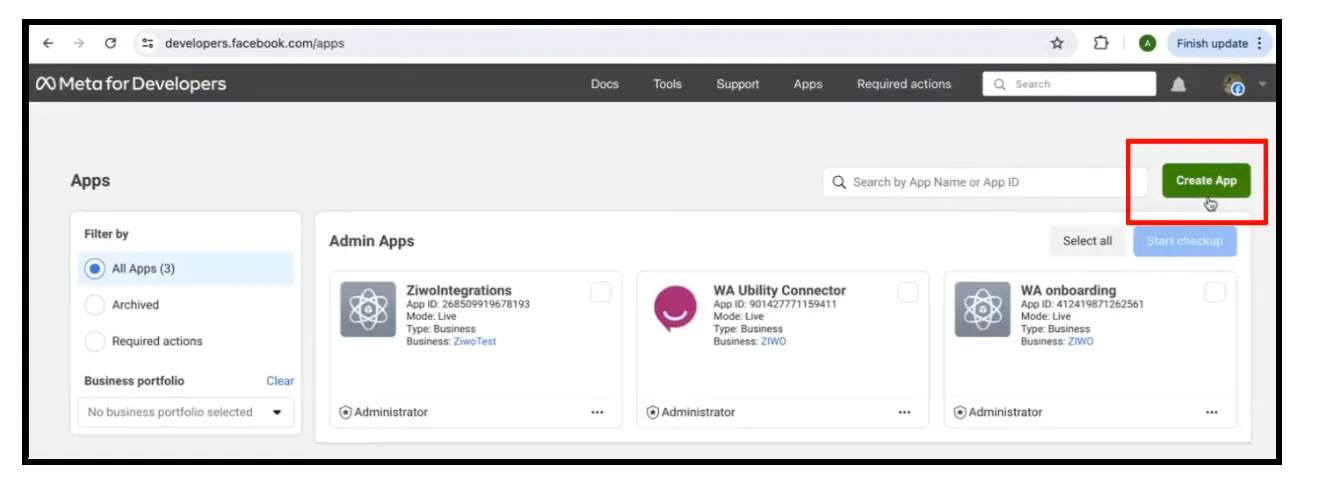Click the Meta for Developers logo
1322x492 pixels.
point(131,84)
